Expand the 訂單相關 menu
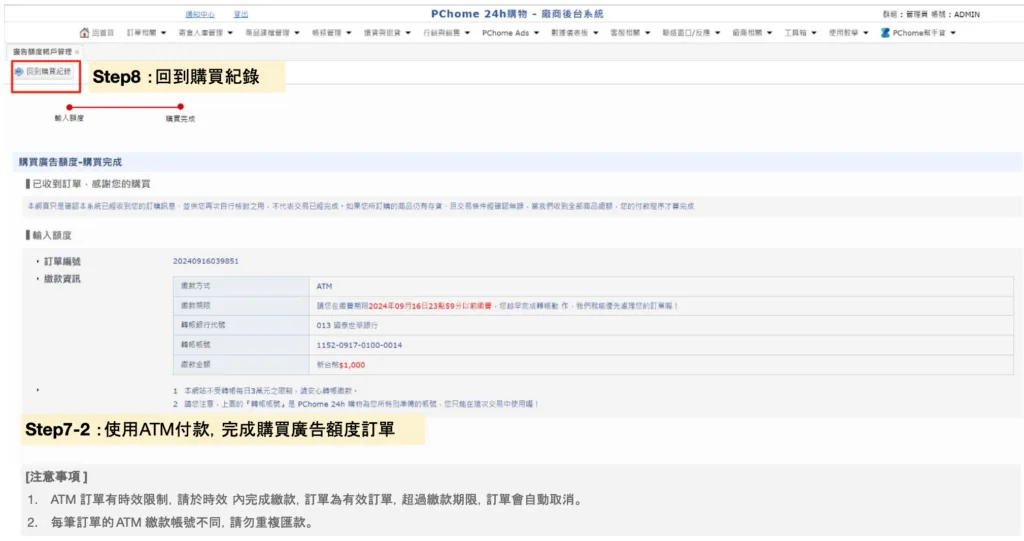 (x=146, y=33)
